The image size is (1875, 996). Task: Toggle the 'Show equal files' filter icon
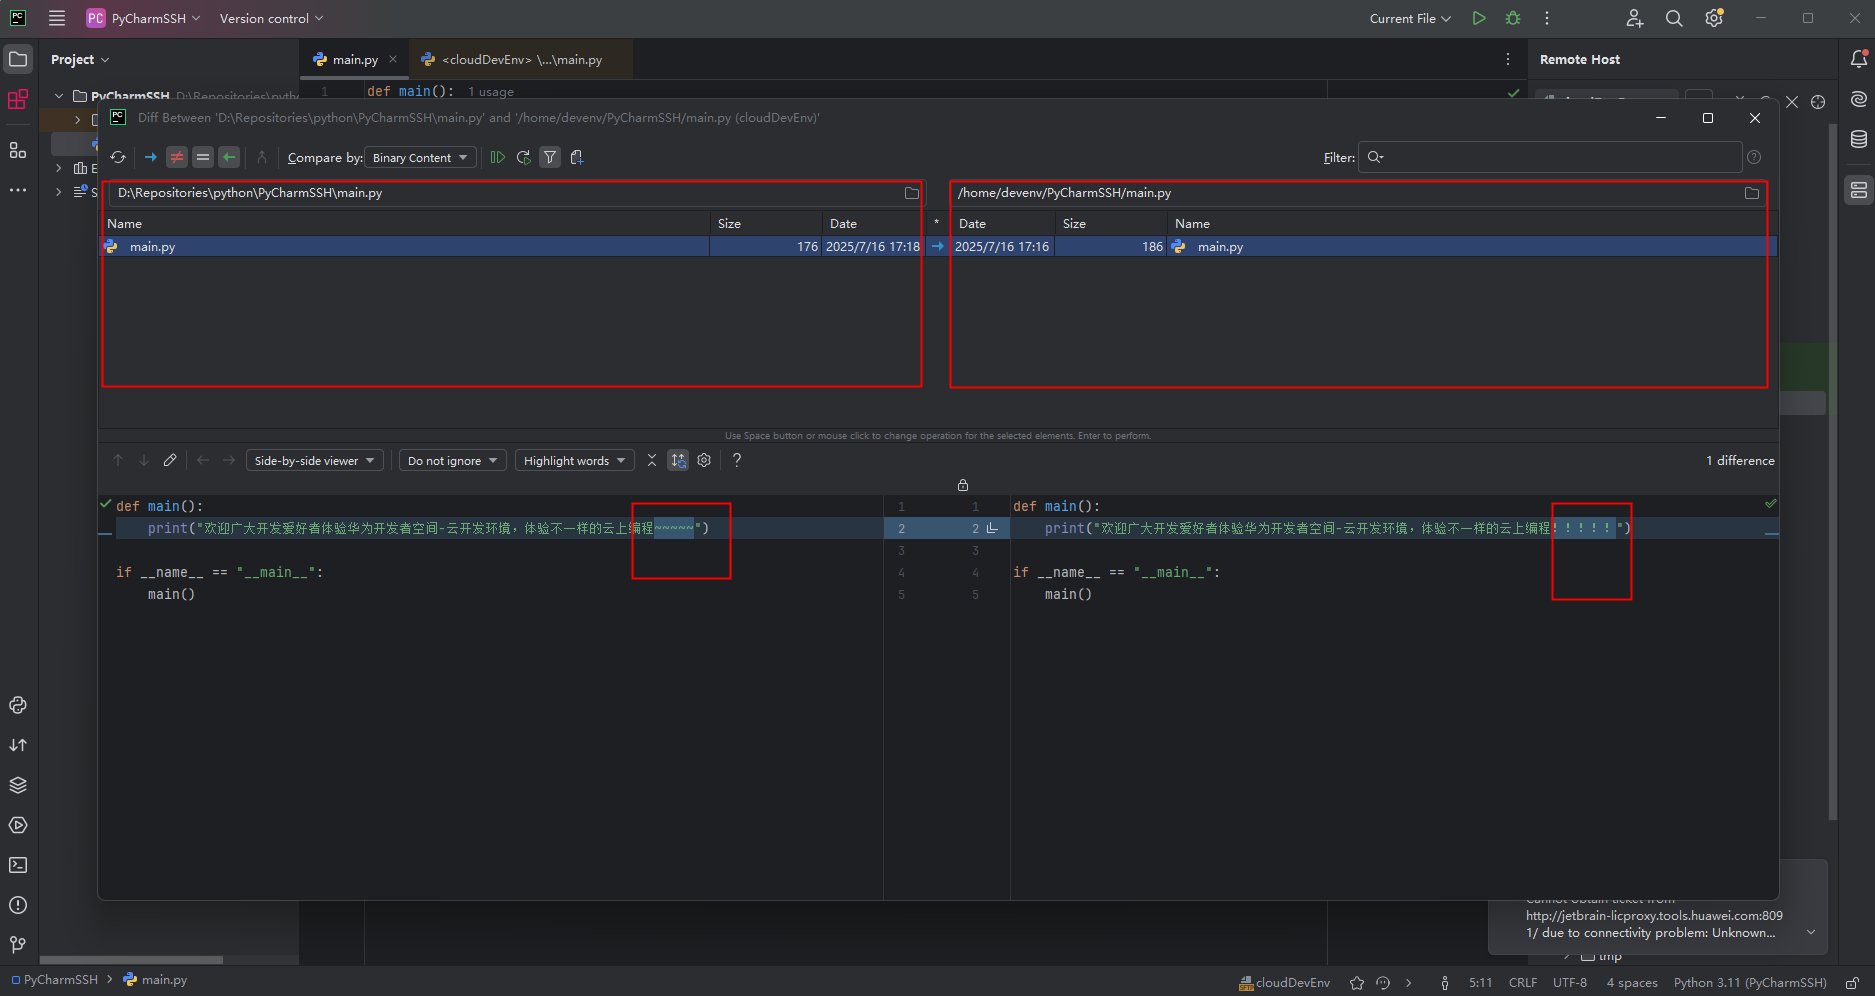point(203,157)
